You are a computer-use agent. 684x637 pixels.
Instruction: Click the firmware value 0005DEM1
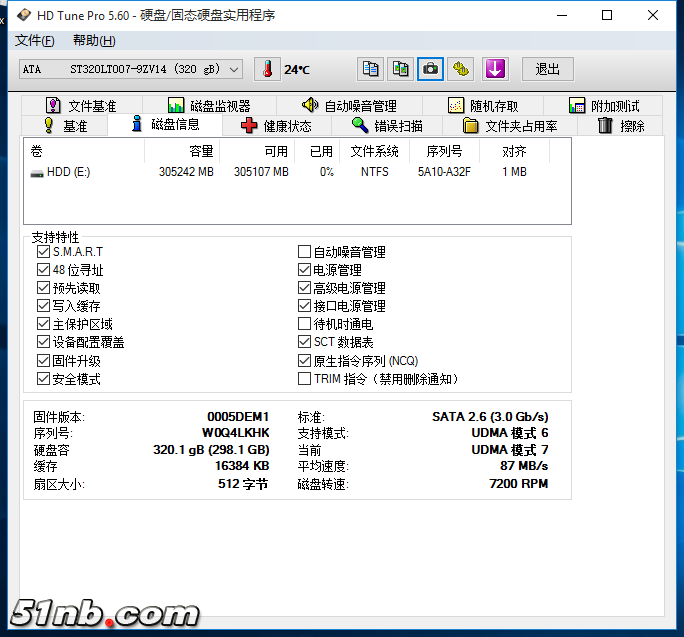tap(238, 417)
